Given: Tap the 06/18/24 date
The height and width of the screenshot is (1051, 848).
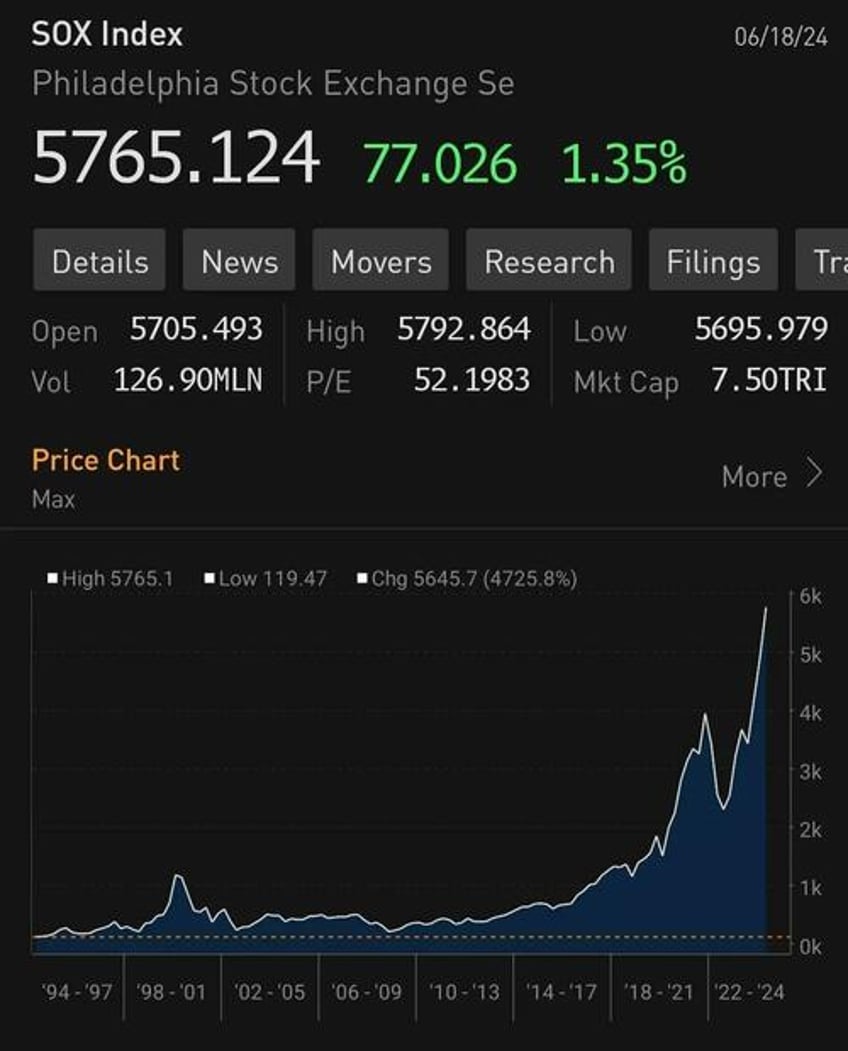Looking at the screenshot, I should coord(781,37).
